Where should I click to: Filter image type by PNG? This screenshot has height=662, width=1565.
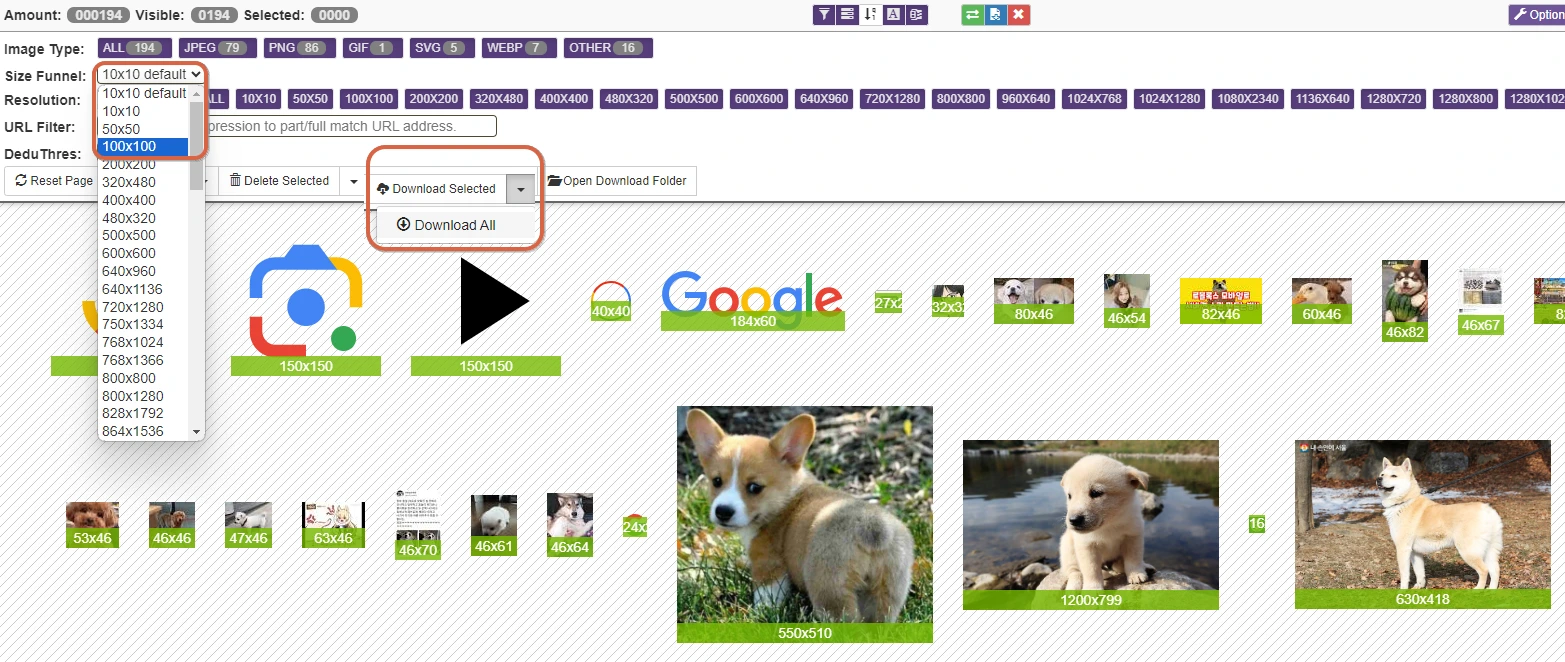pyautogui.click(x=301, y=48)
